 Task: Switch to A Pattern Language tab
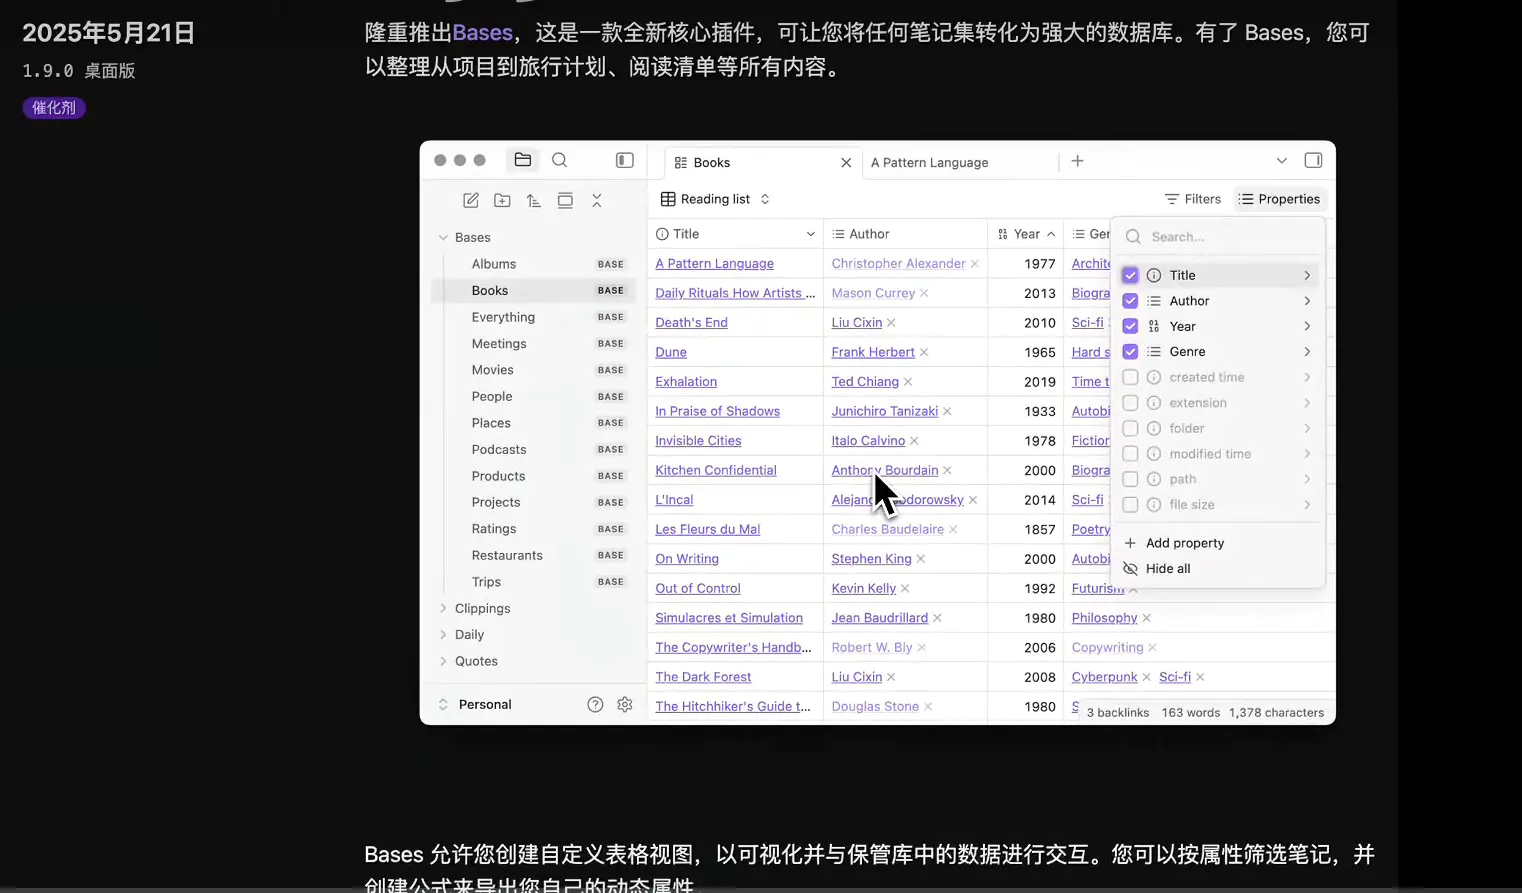click(x=929, y=162)
